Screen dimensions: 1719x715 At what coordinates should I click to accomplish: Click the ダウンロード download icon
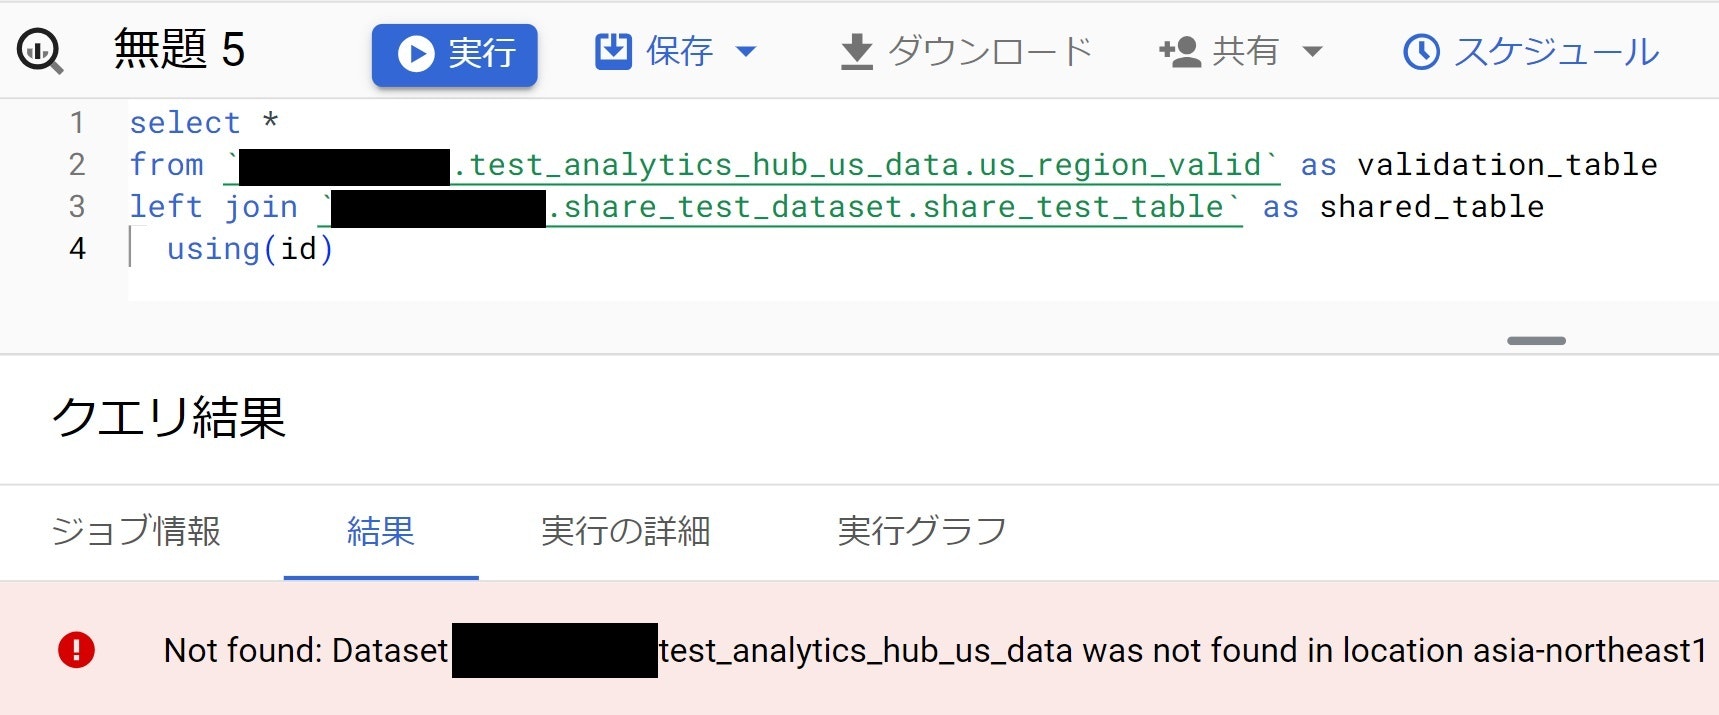pos(857,49)
